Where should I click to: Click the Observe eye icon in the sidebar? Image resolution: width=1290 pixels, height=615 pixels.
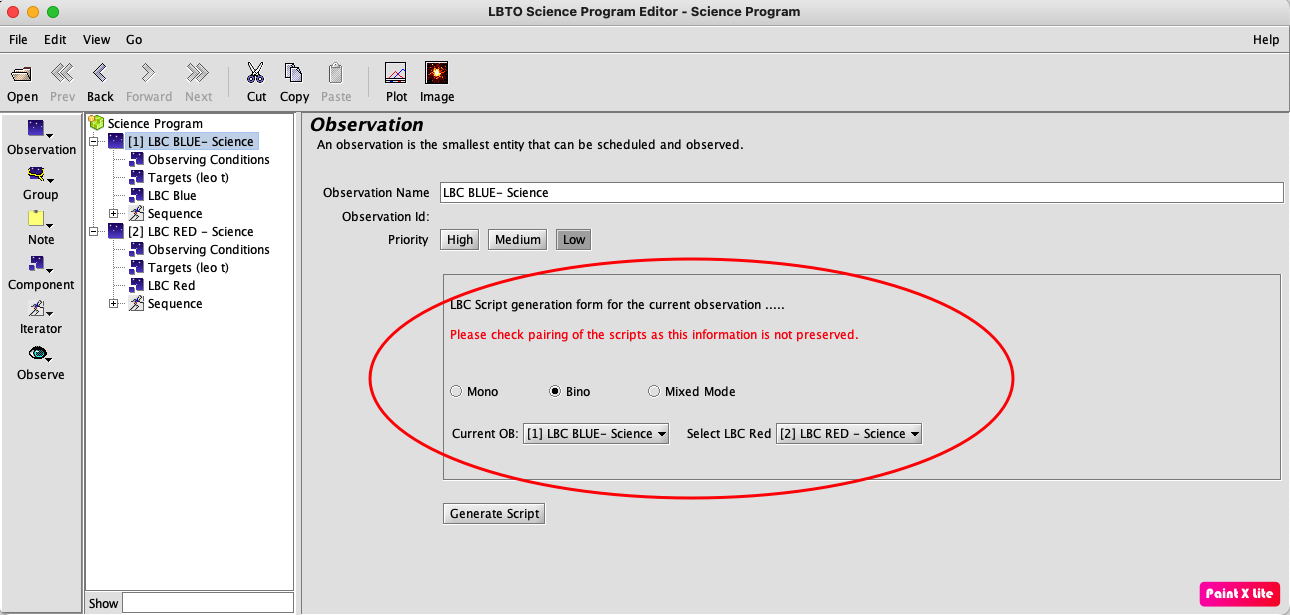pos(38,353)
